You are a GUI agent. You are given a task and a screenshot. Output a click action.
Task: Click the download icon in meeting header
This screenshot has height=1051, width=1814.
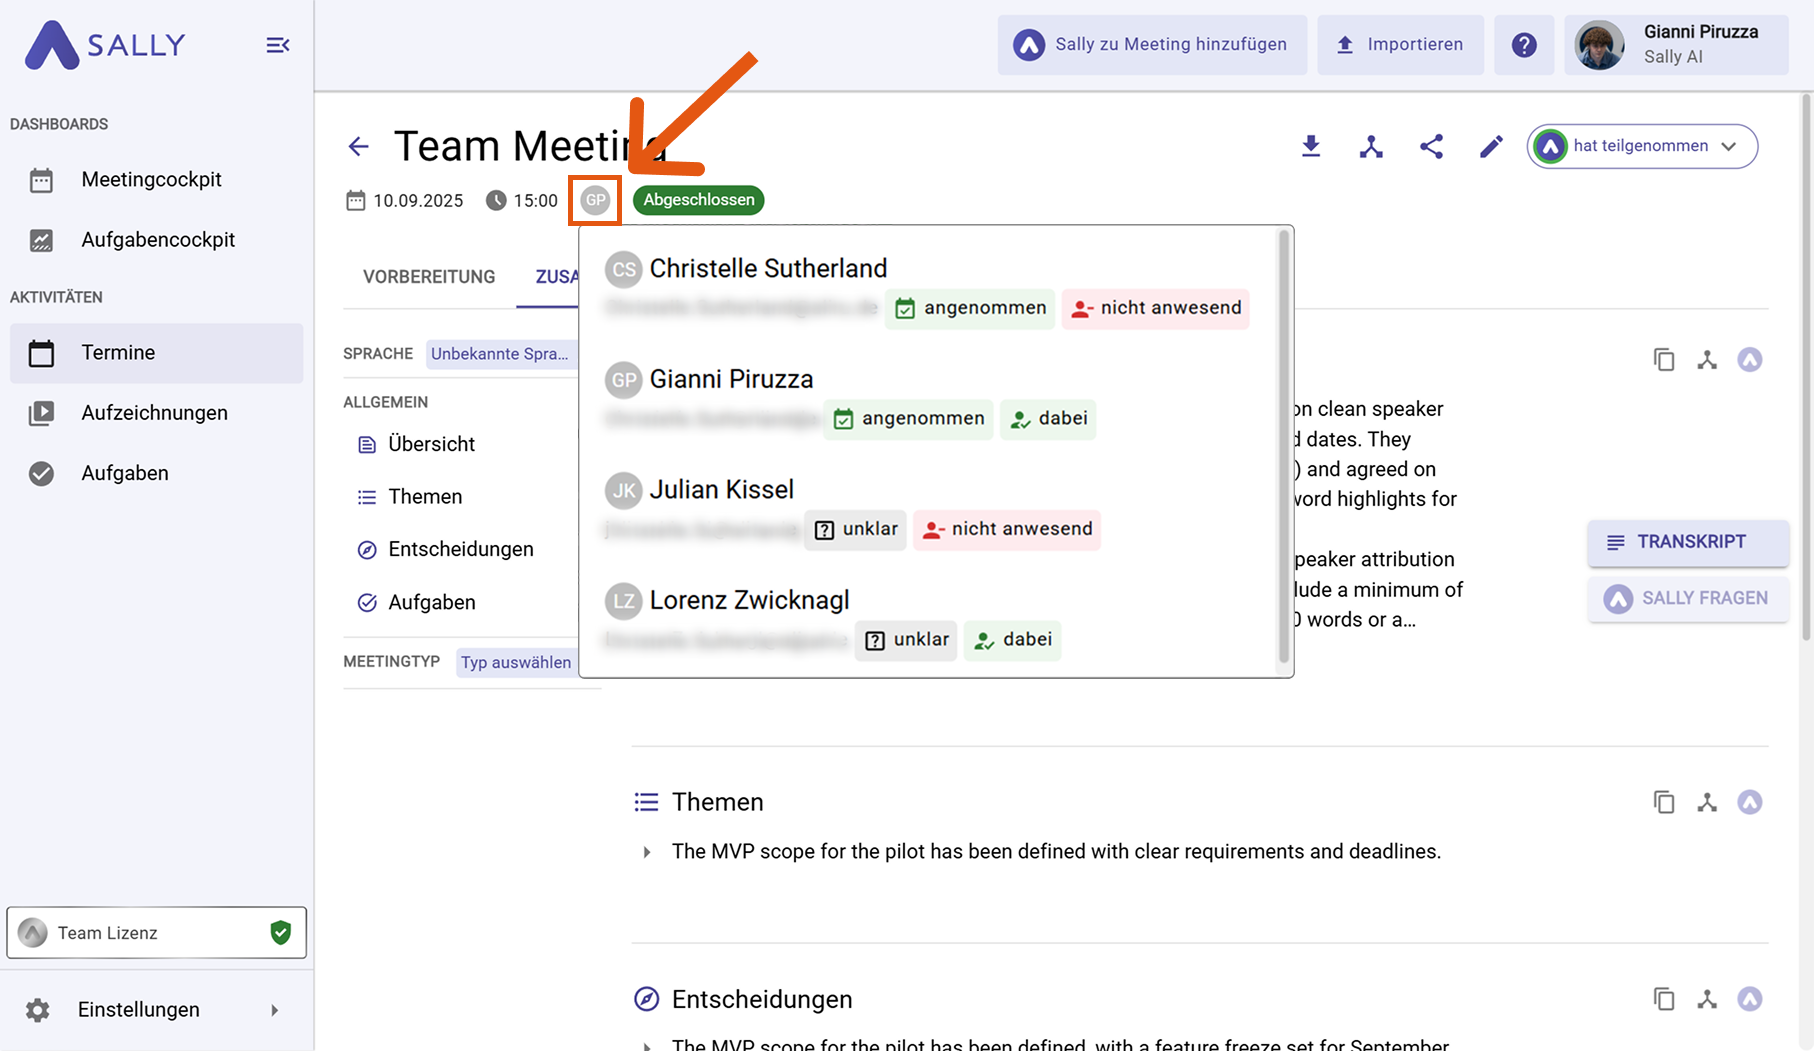[x=1310, y=147]
